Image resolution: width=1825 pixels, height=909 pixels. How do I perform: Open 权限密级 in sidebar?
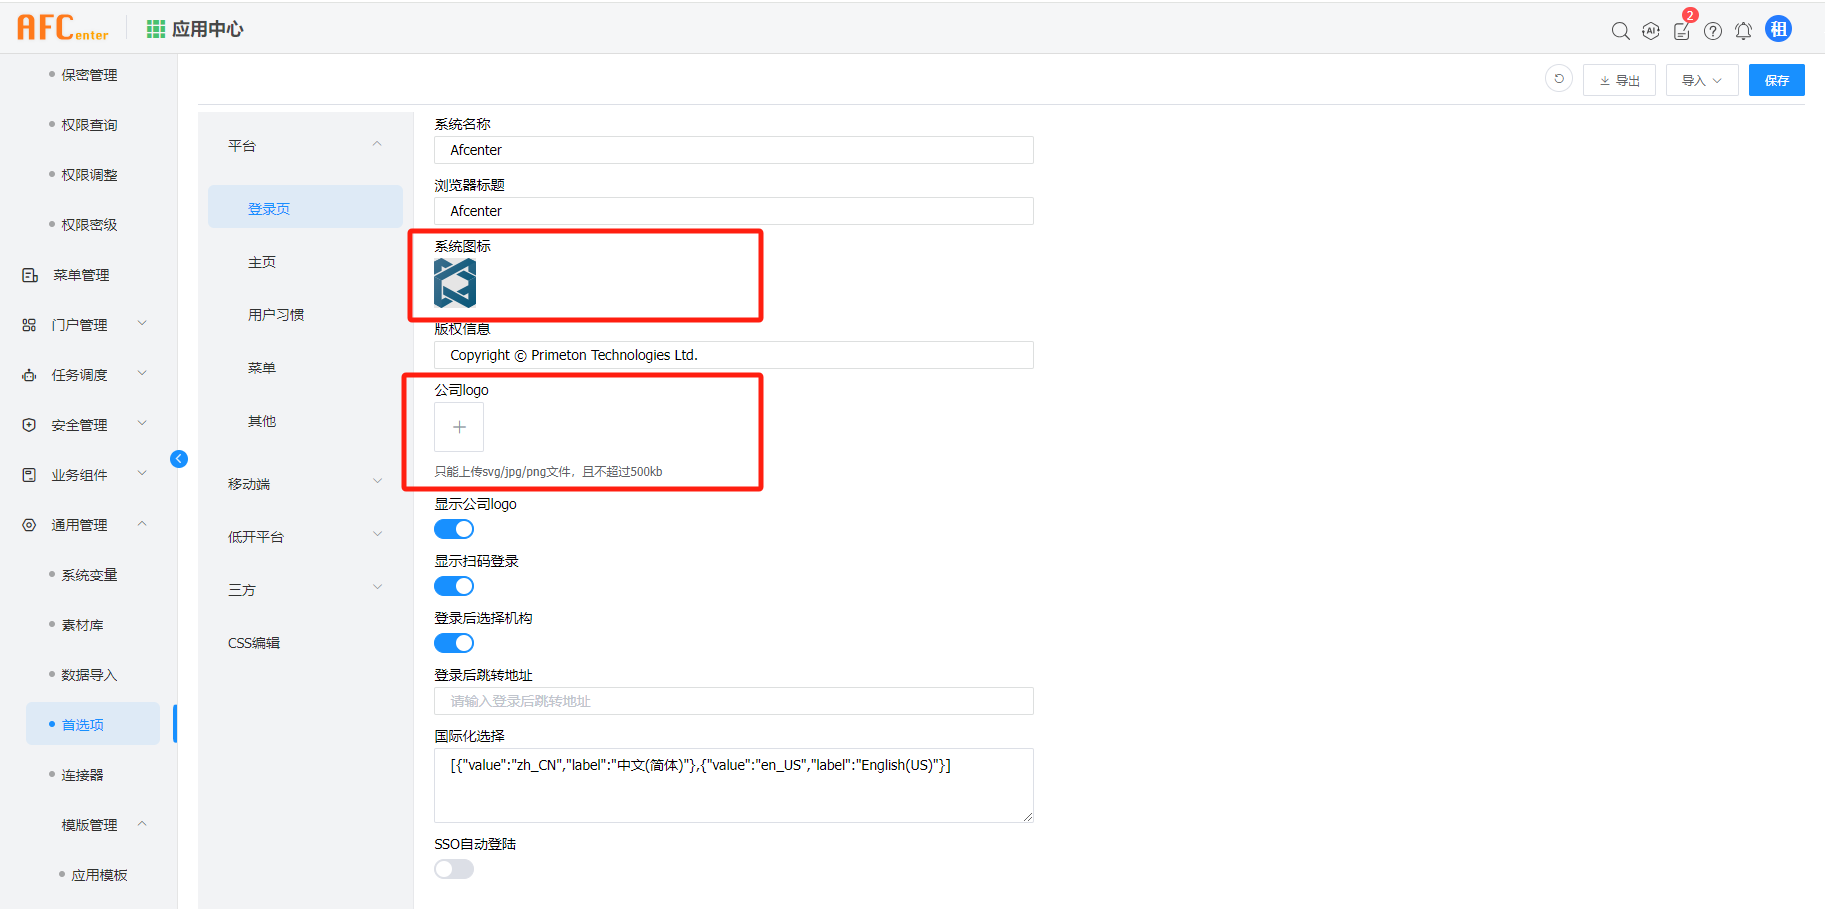pyautogui.click(x=89, y=225)
